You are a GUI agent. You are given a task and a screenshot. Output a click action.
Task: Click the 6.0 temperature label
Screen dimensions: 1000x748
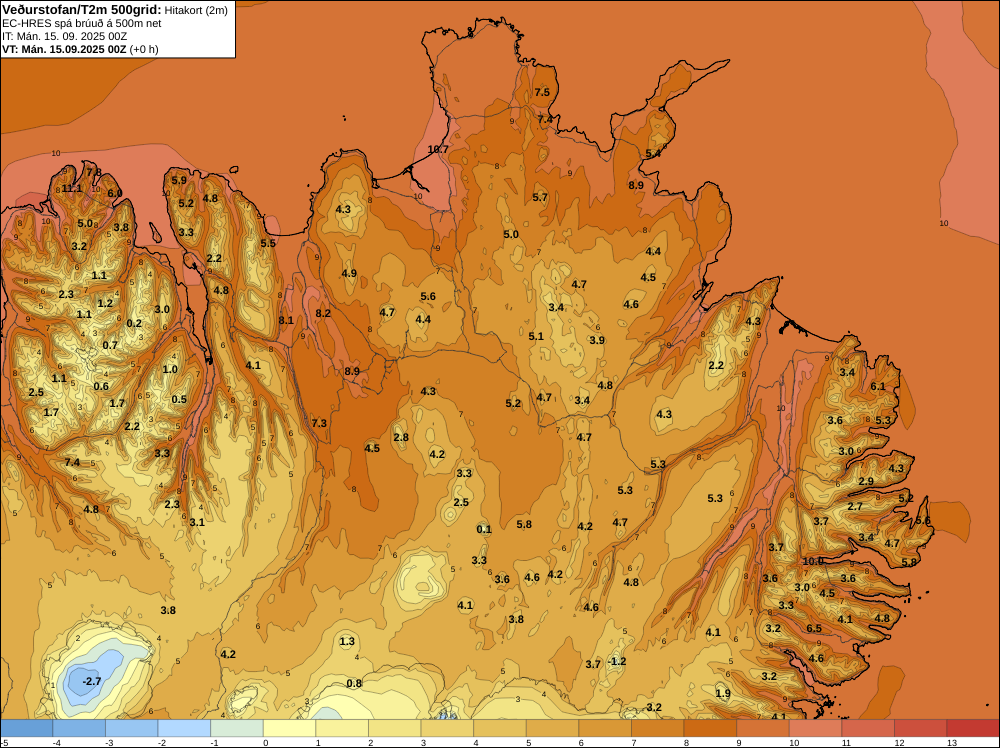(x=115, y=193)
